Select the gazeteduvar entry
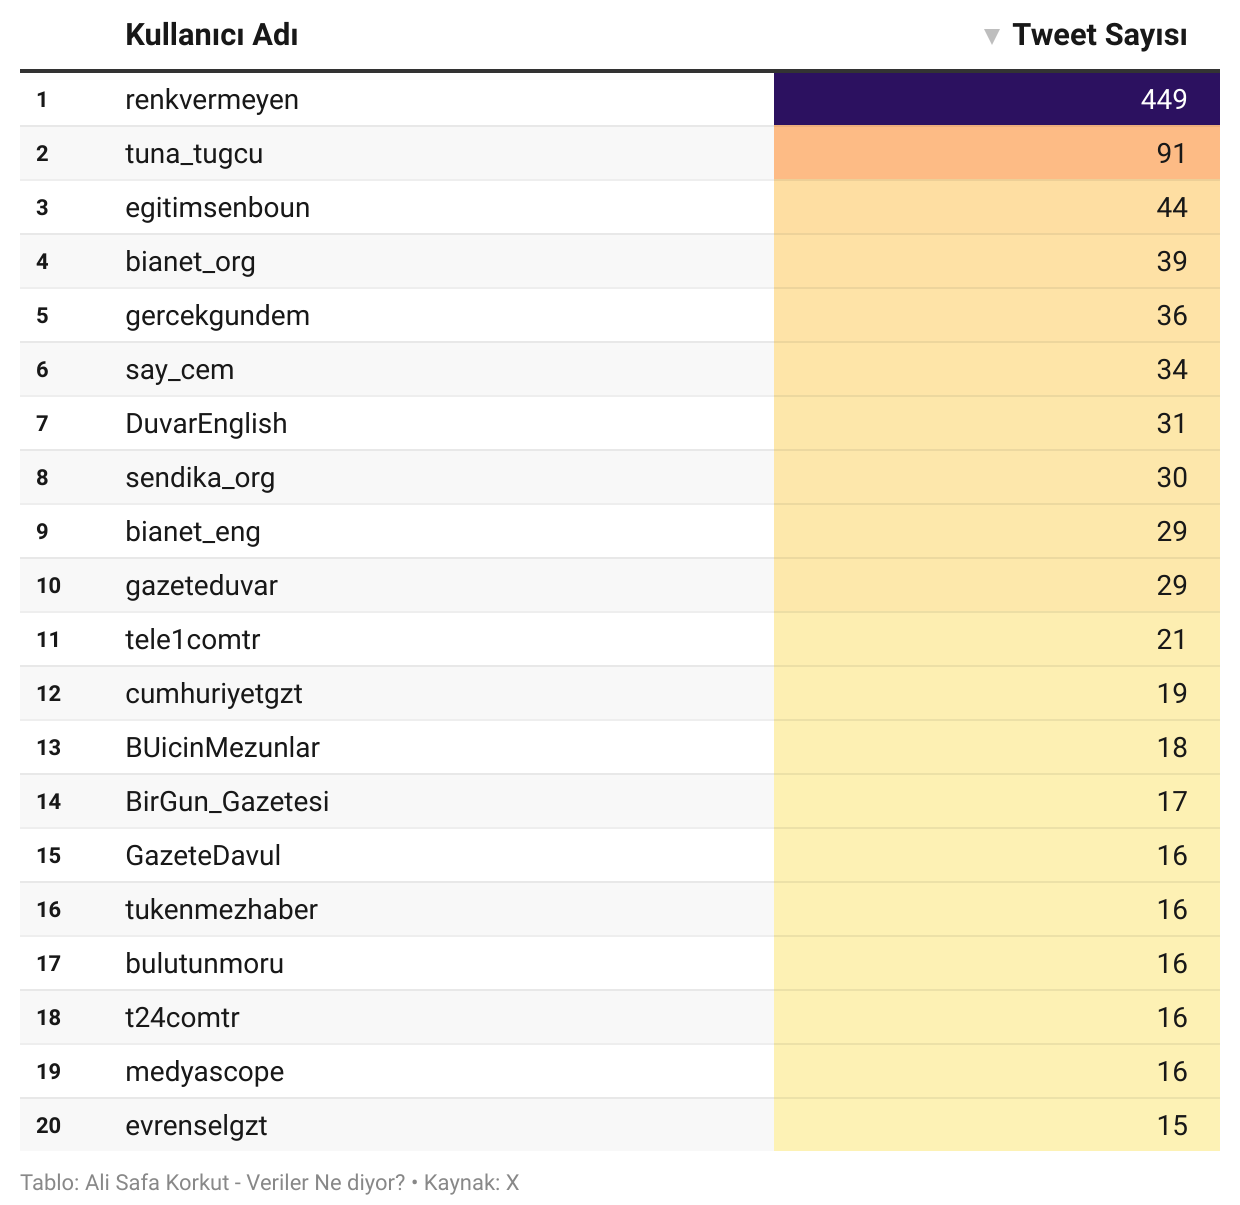 click(201, 586)
